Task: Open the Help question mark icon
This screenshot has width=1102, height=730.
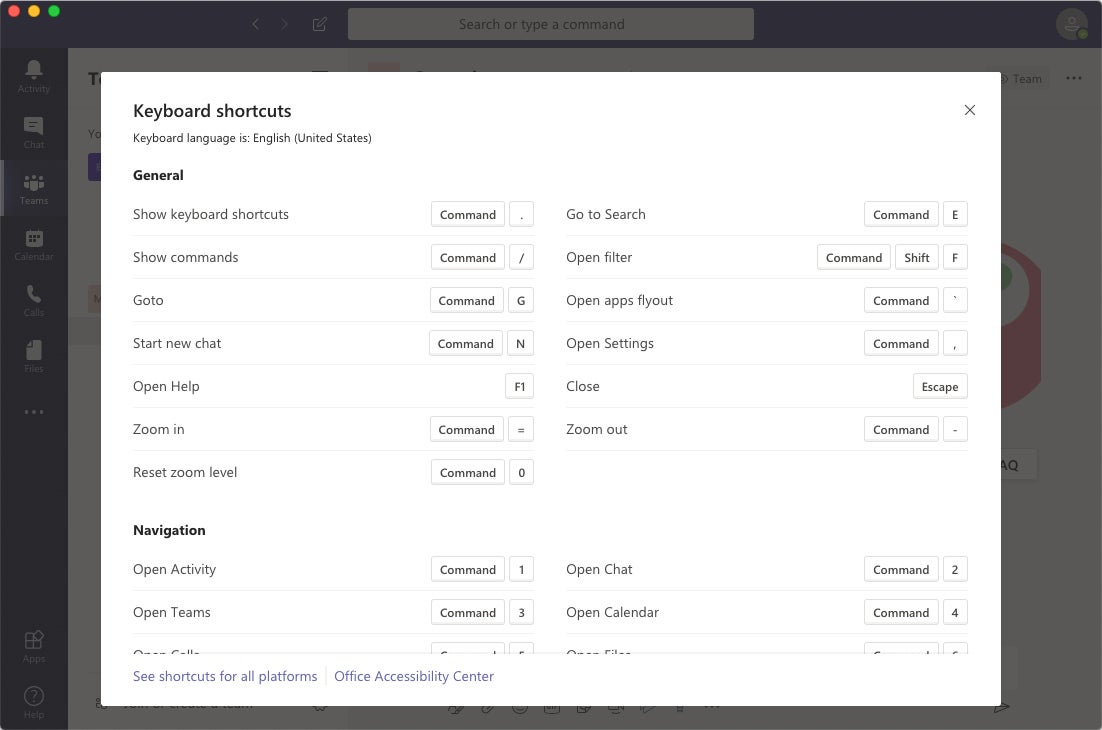Action: click(34, 703)
